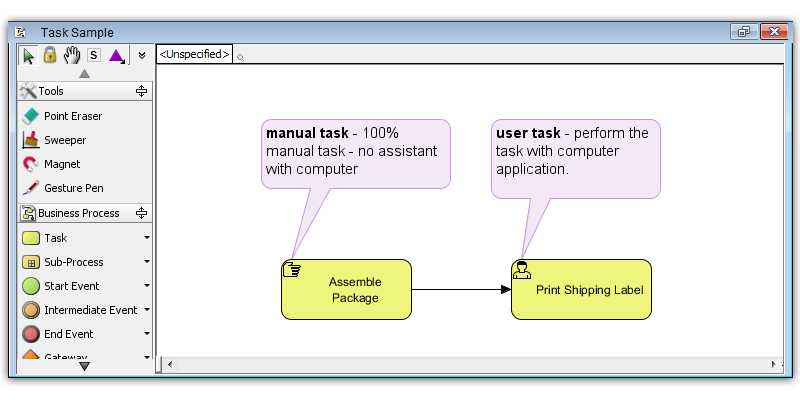
Task: Select the Assemble Package task
Action: (346, 289)
